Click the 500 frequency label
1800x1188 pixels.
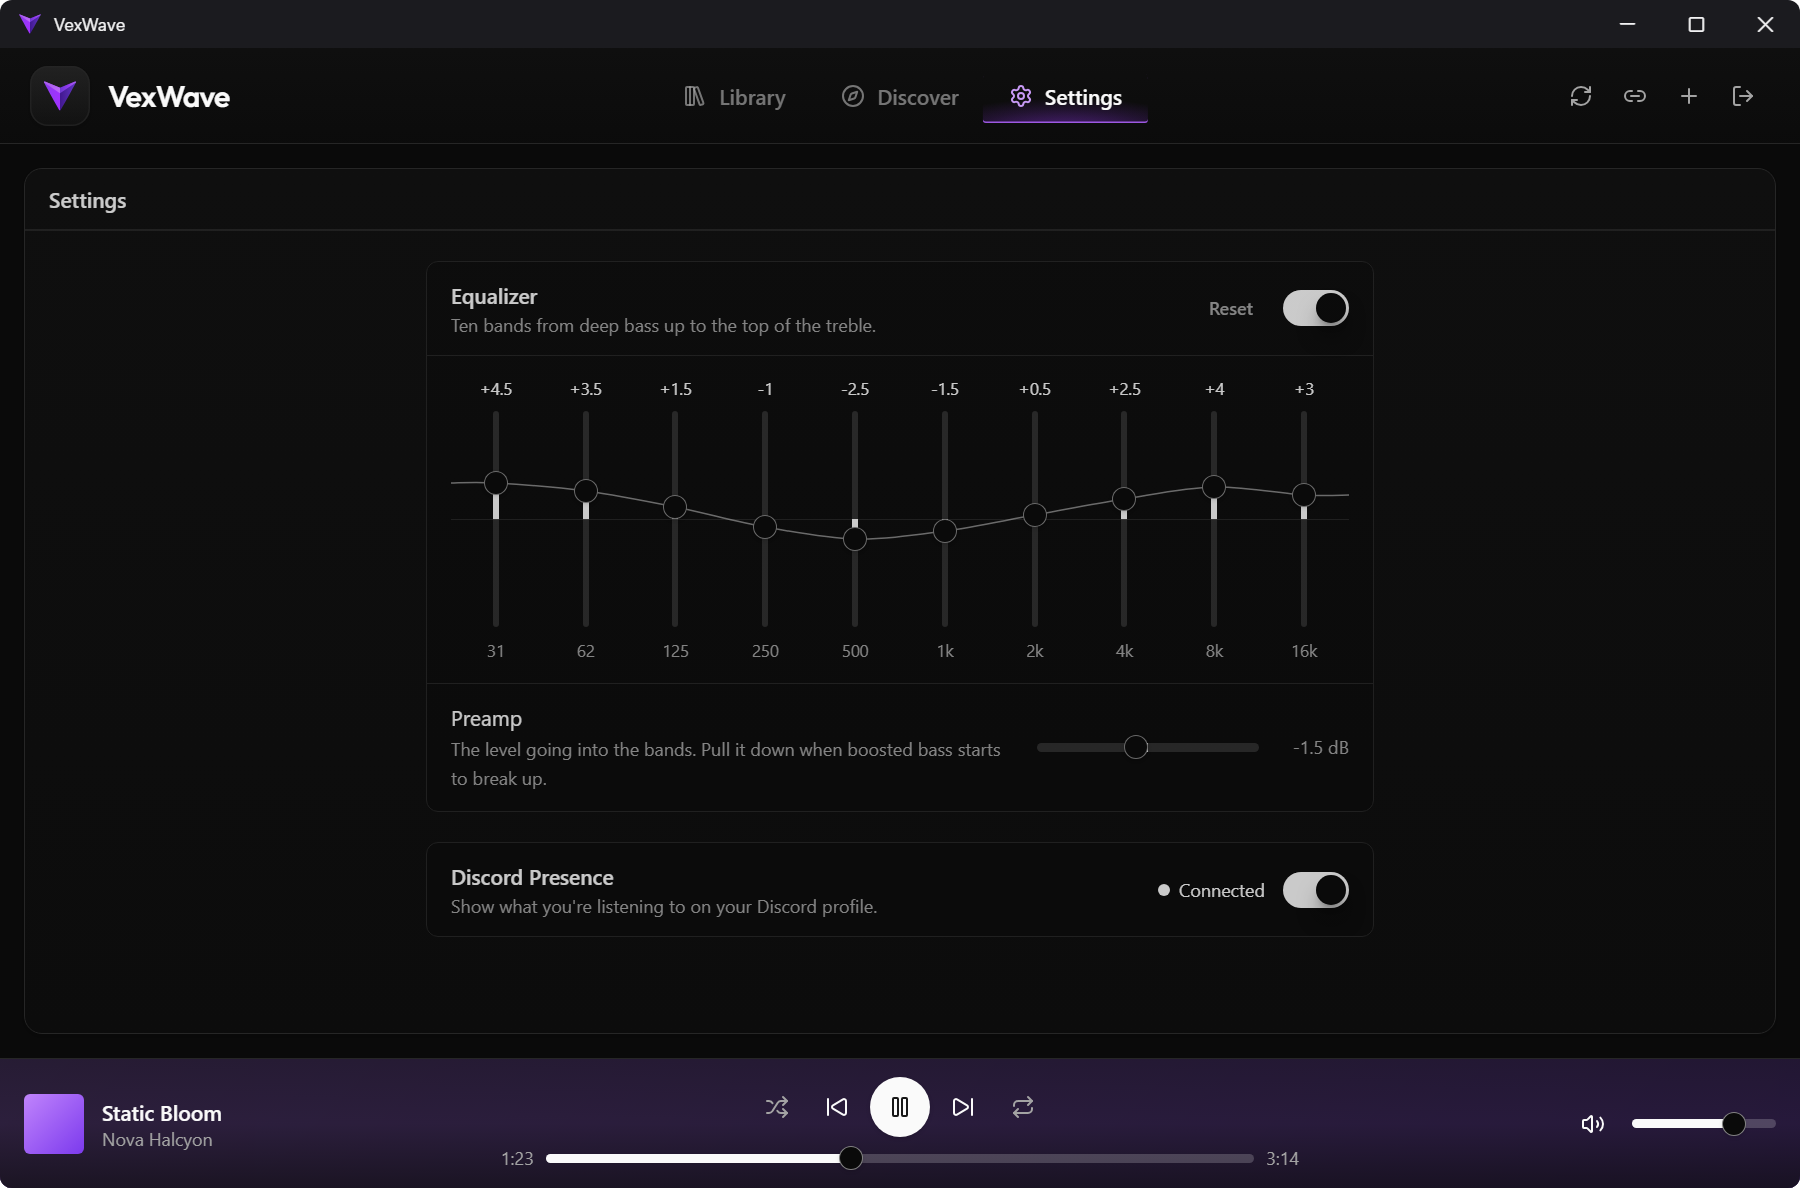855,651
